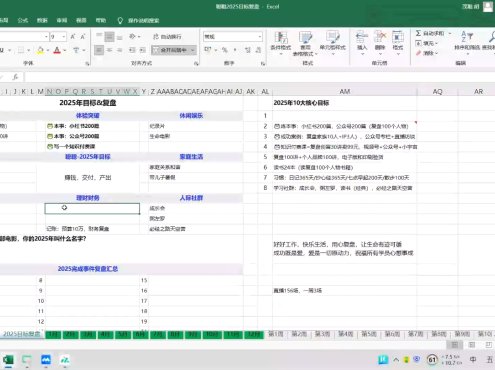The image size is (495, 370).
Task: Increase decimal places
Action: pos(248,50)
